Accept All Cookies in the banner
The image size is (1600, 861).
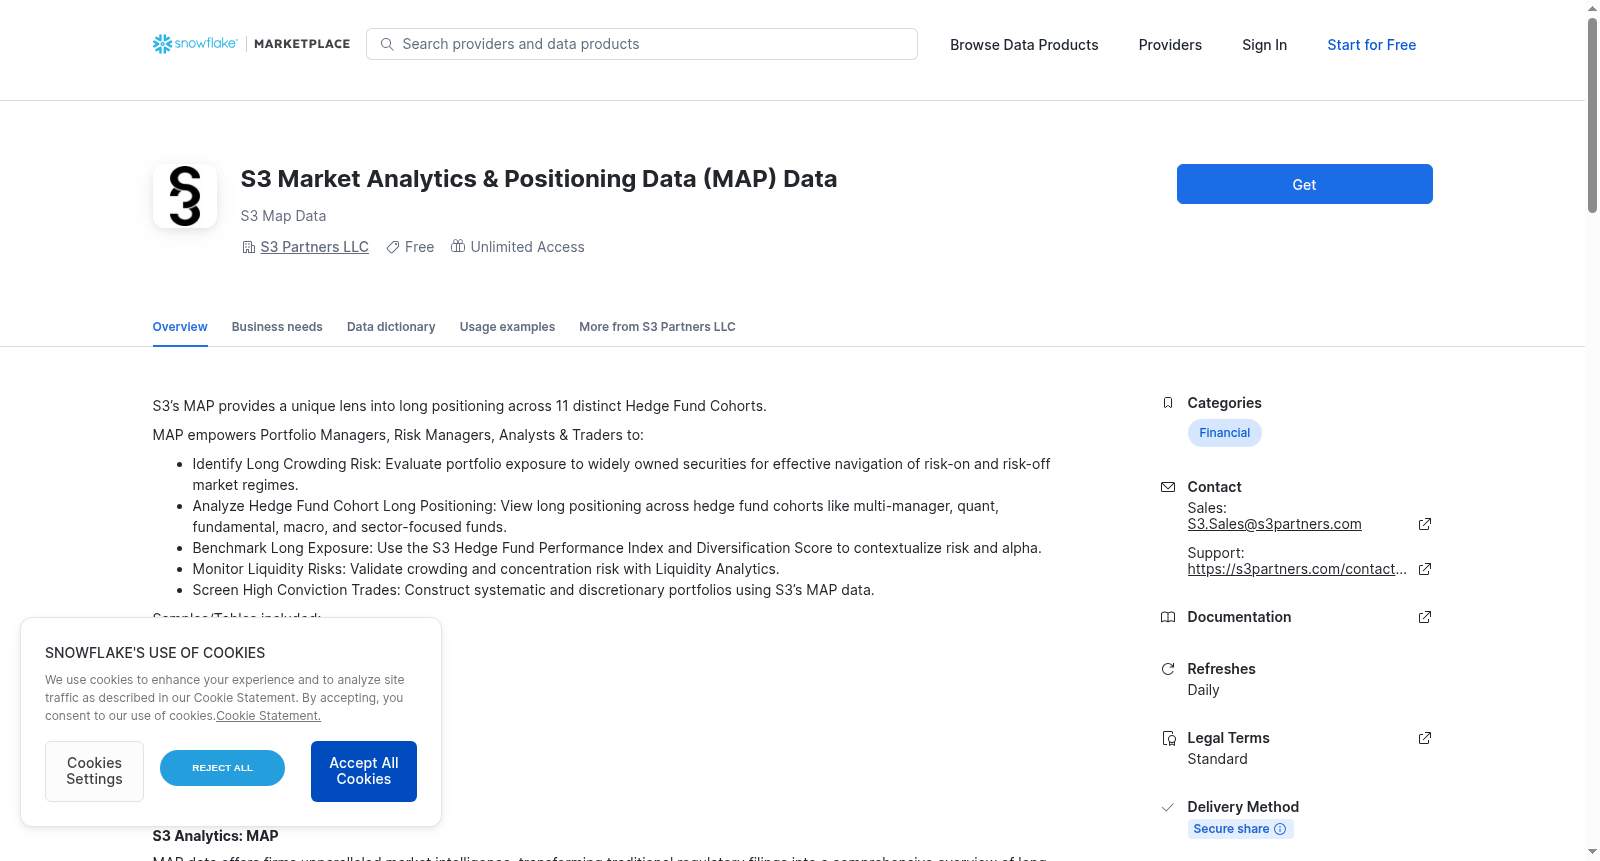pos(364,771)
